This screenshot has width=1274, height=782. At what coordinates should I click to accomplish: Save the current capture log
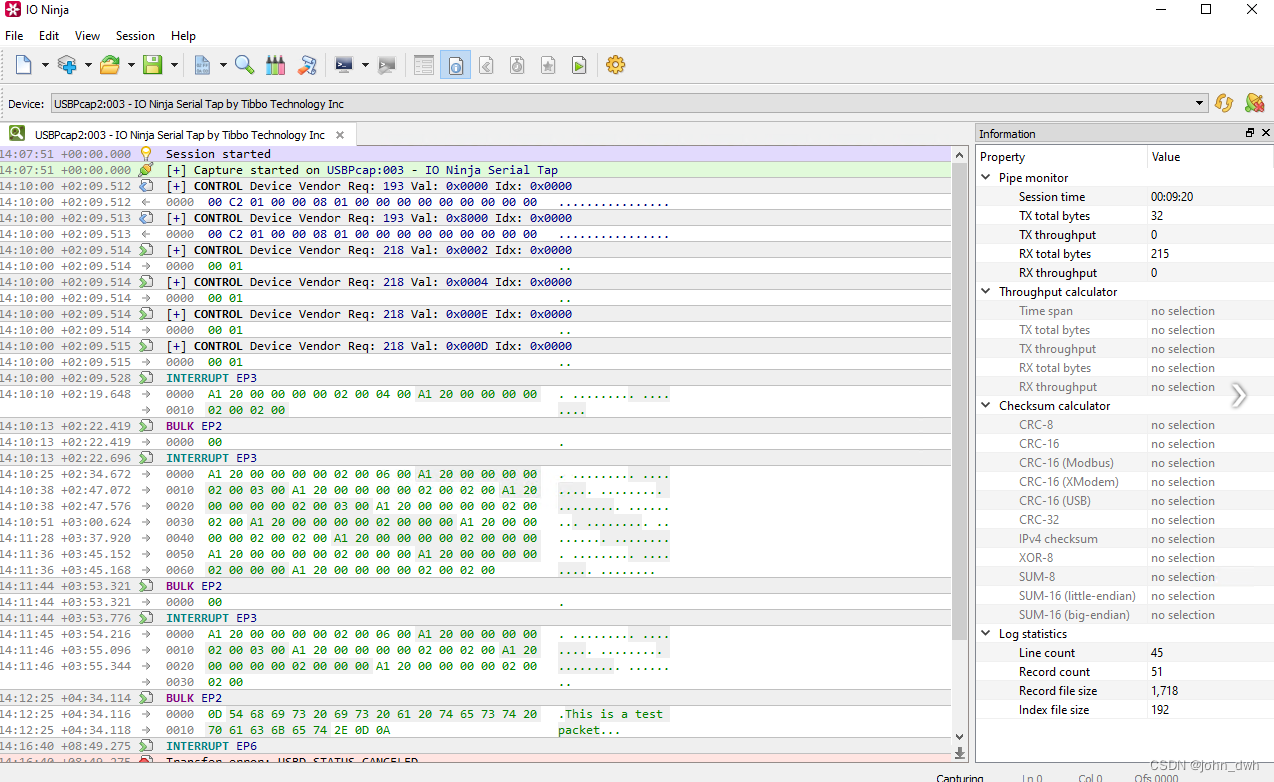click(151, 64)
